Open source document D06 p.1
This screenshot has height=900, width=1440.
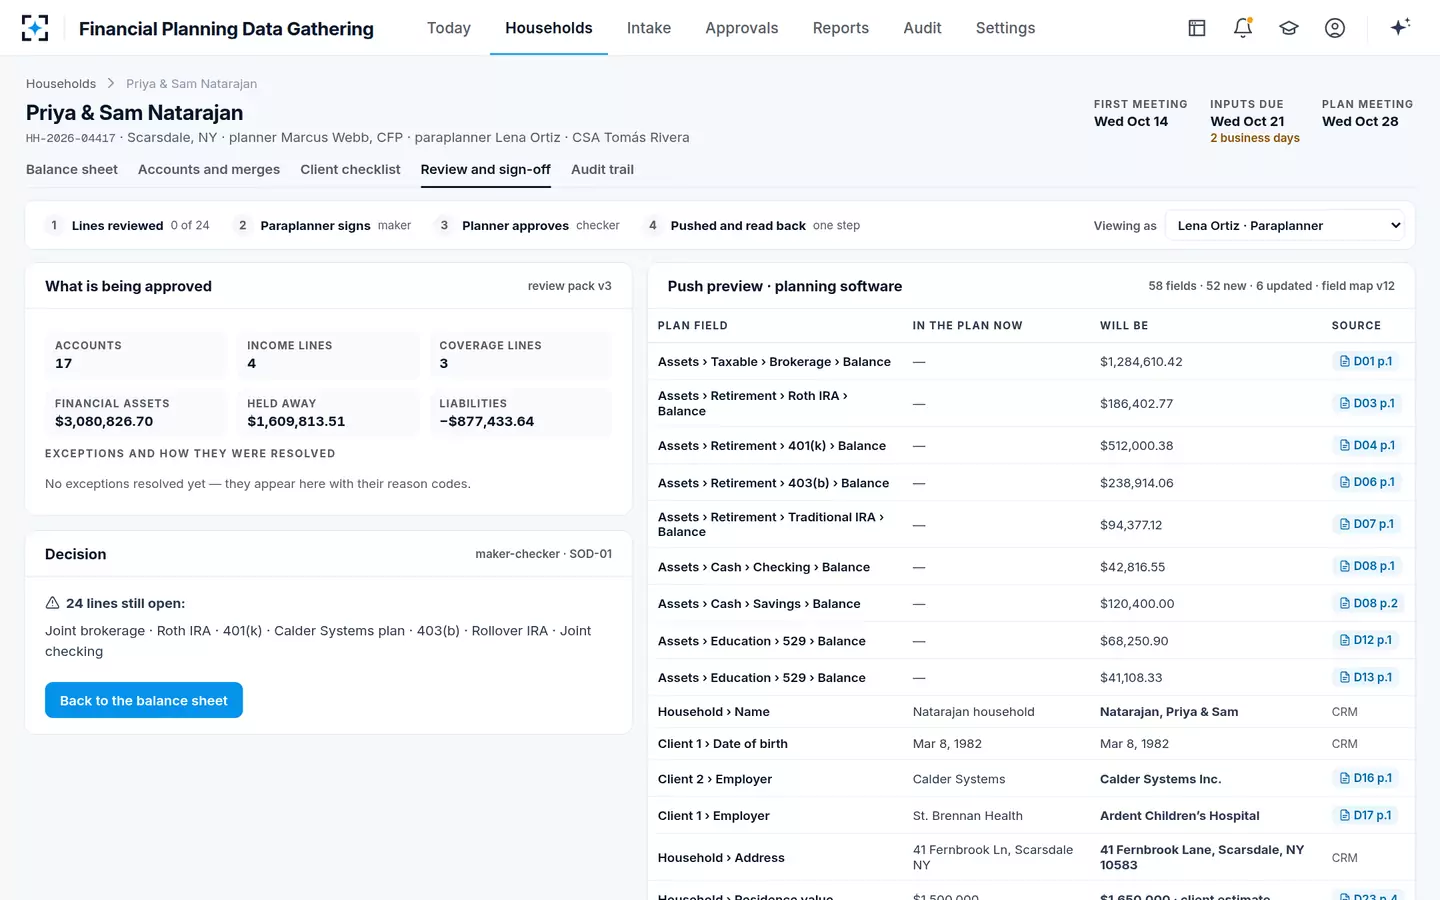pos(1367,482)
